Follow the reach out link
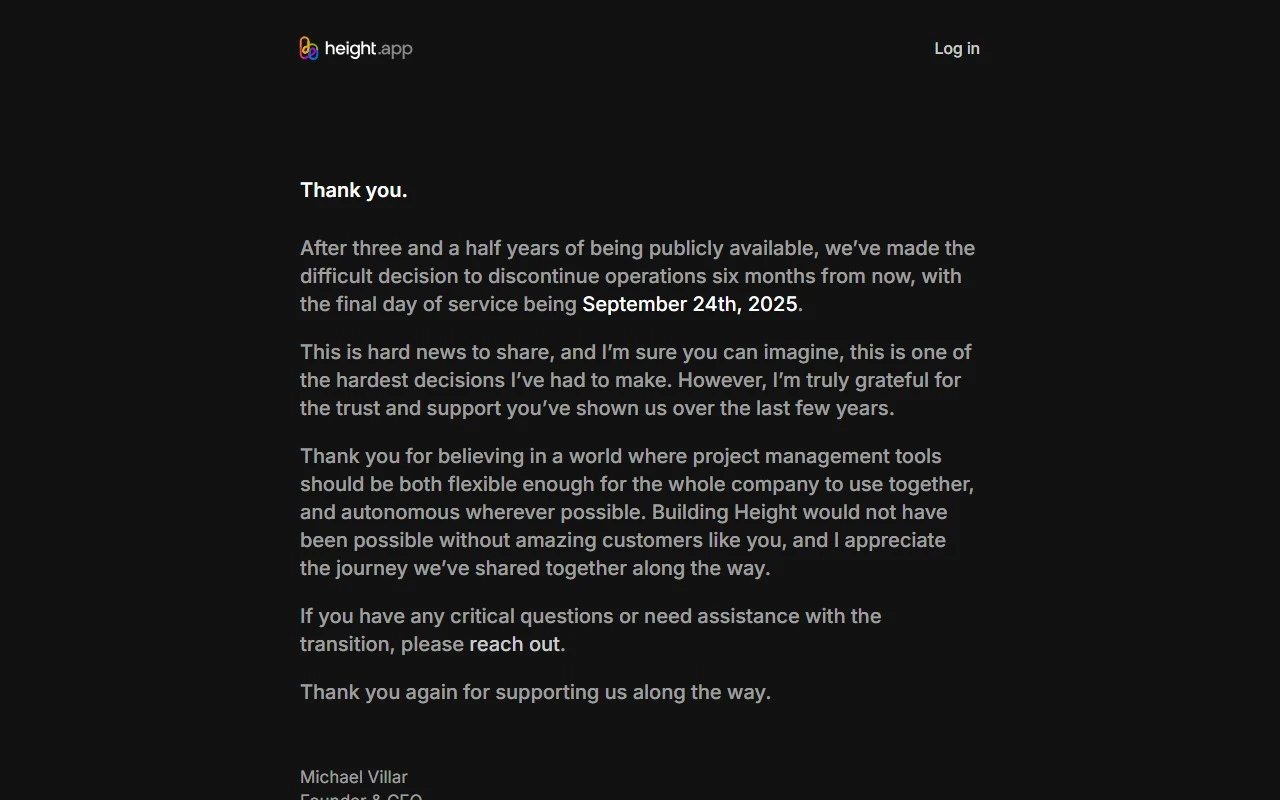Screen dimensions: 1280x800 (515, 644)
